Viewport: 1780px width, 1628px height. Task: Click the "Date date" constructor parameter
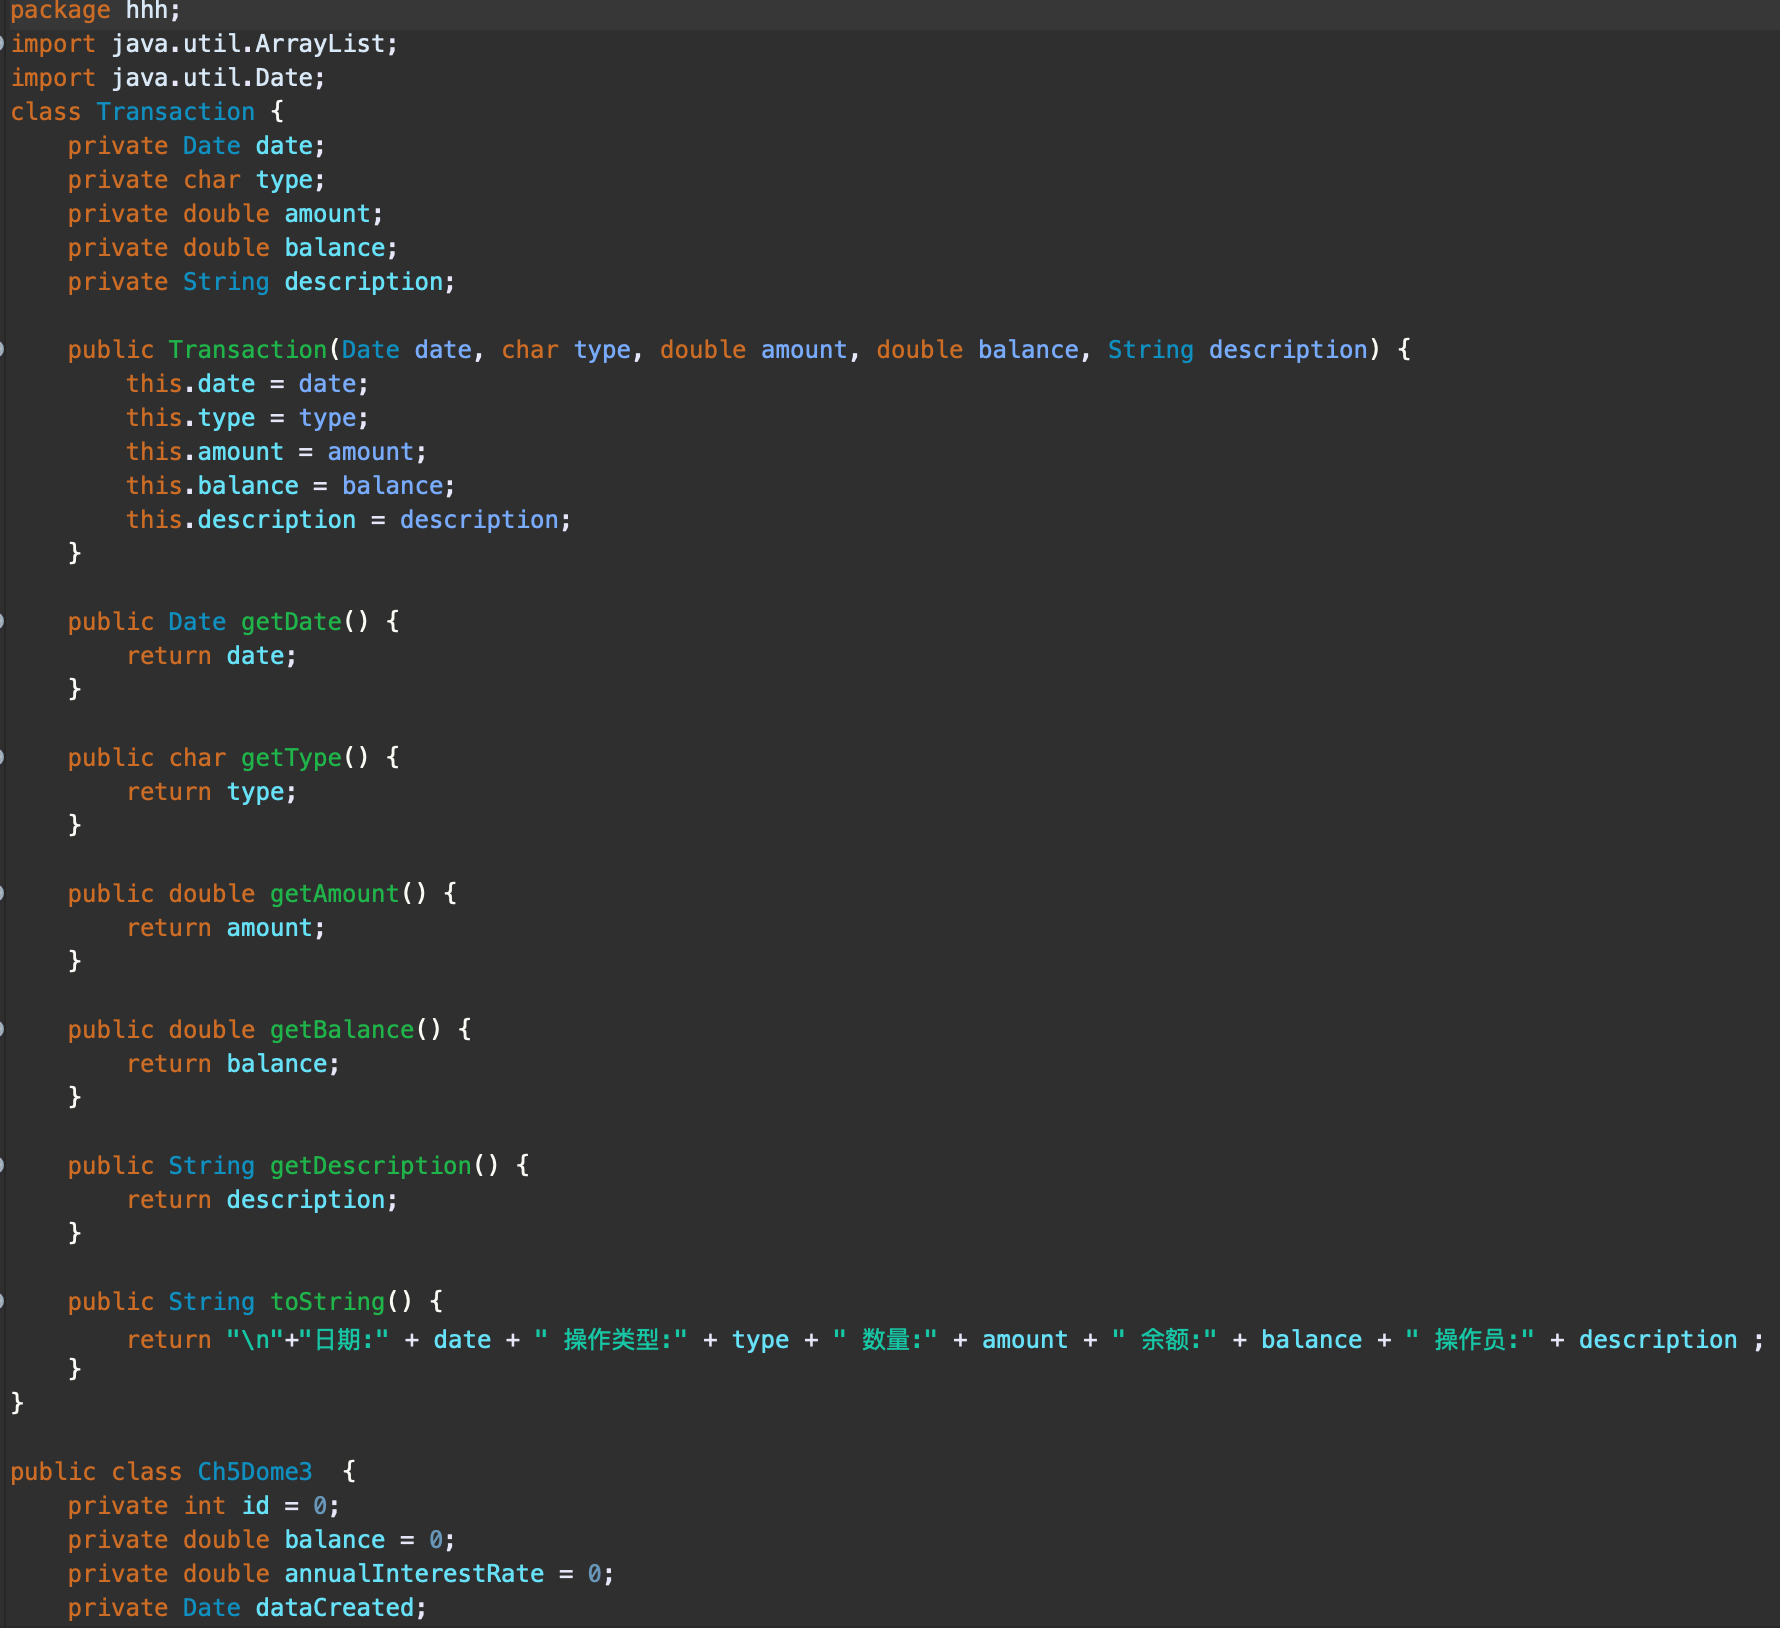click(406, 350)
